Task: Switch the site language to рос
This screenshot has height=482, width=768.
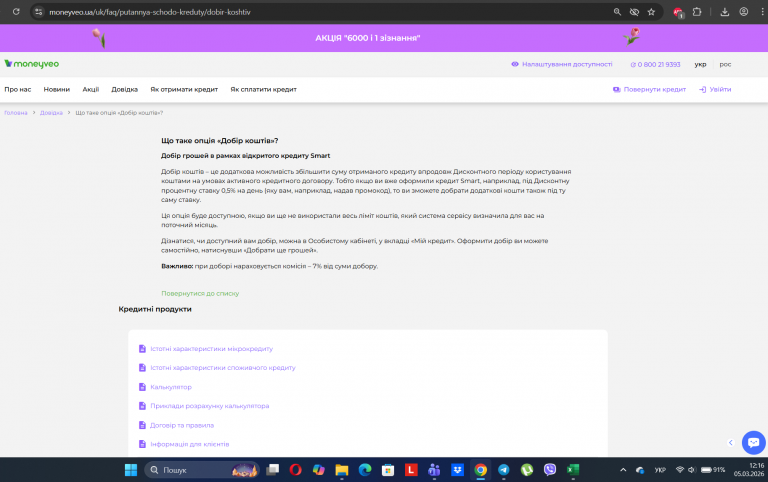Action: (x=725, y=64)
